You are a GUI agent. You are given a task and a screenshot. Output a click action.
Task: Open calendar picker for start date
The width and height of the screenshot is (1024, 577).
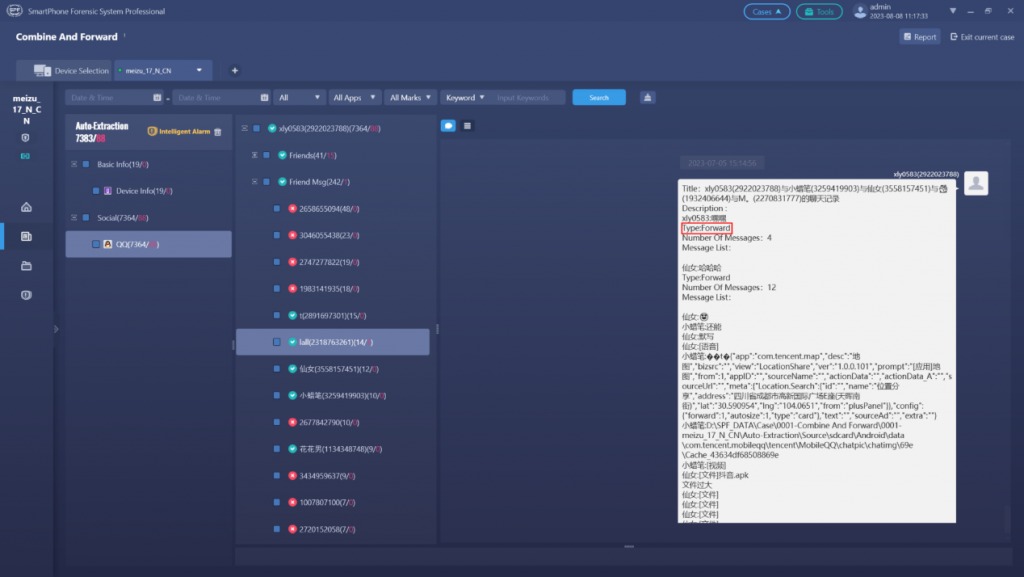[x=157, y=98]
